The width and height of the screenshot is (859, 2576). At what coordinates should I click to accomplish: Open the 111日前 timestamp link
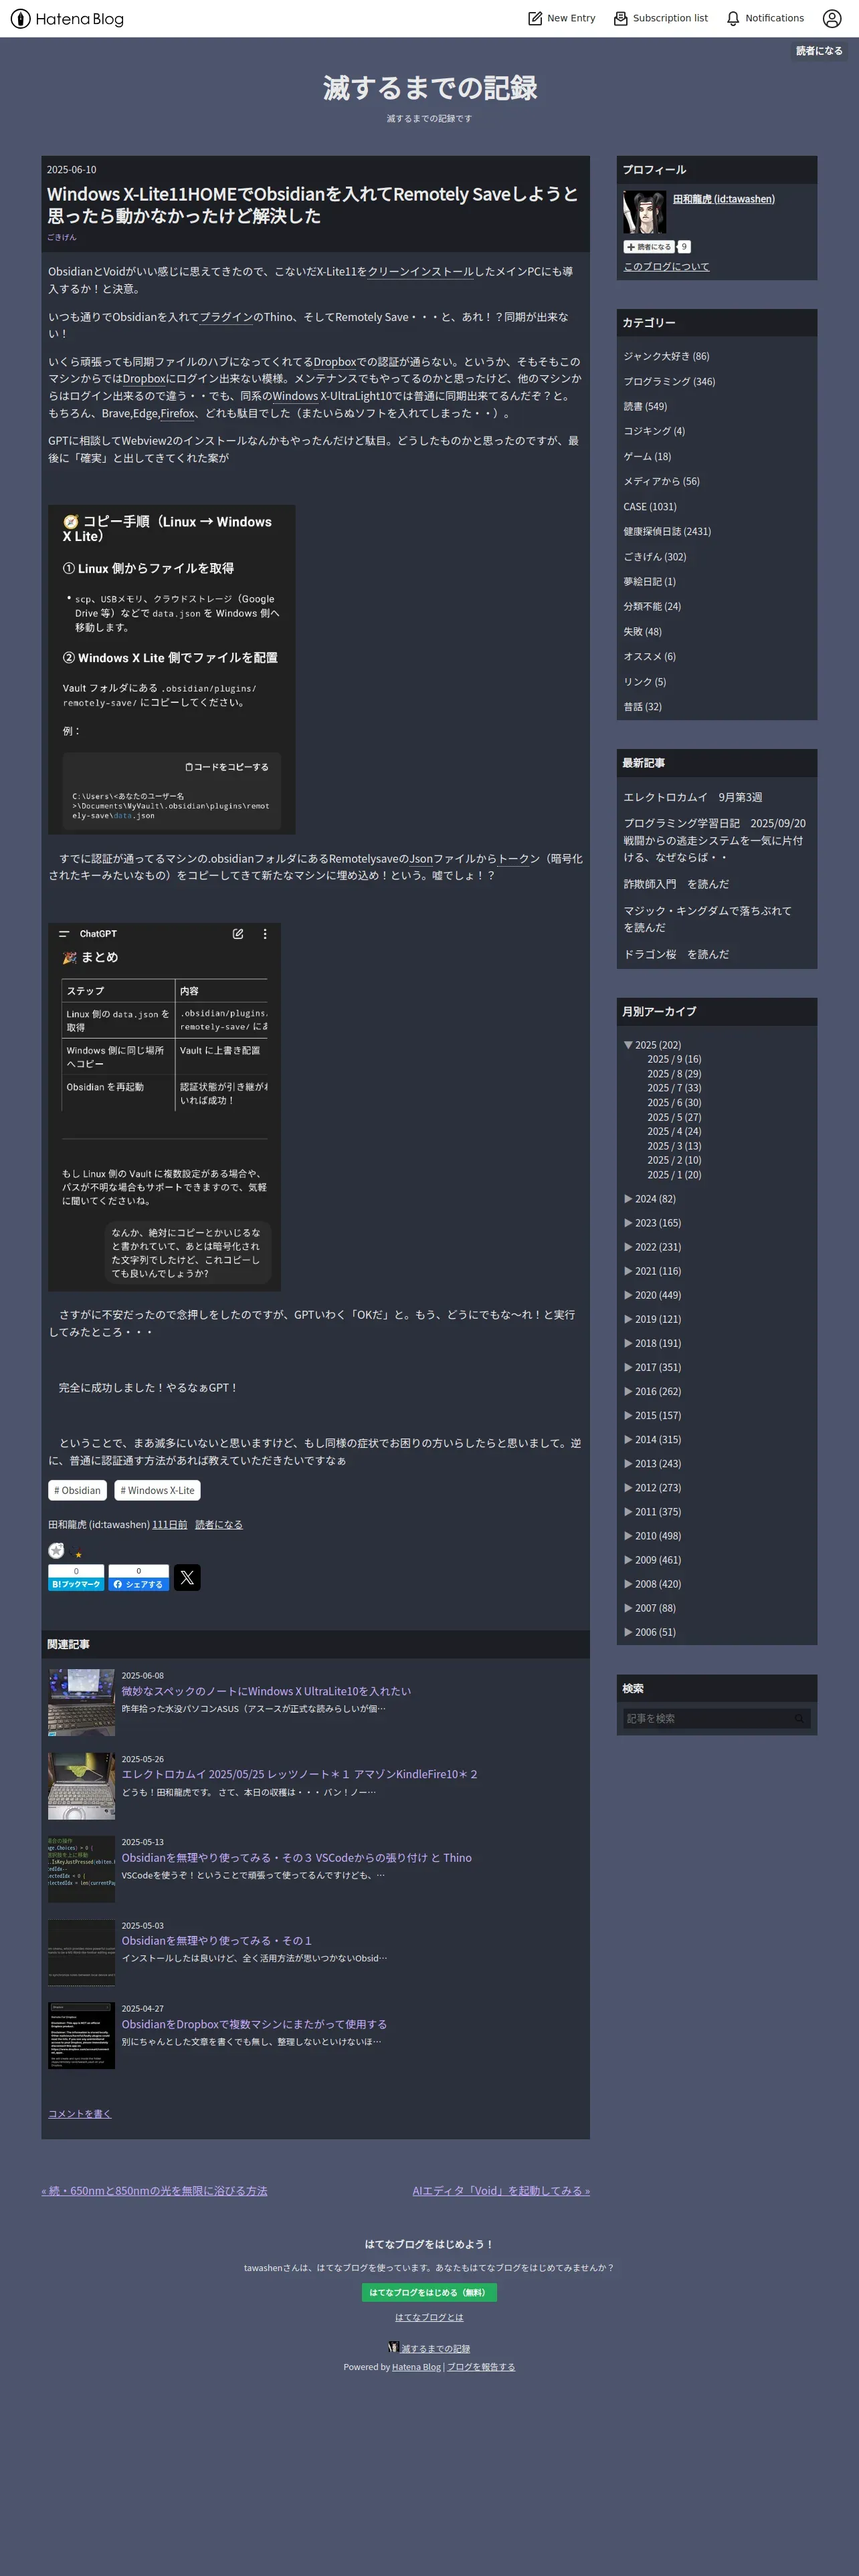point(170,1525)
